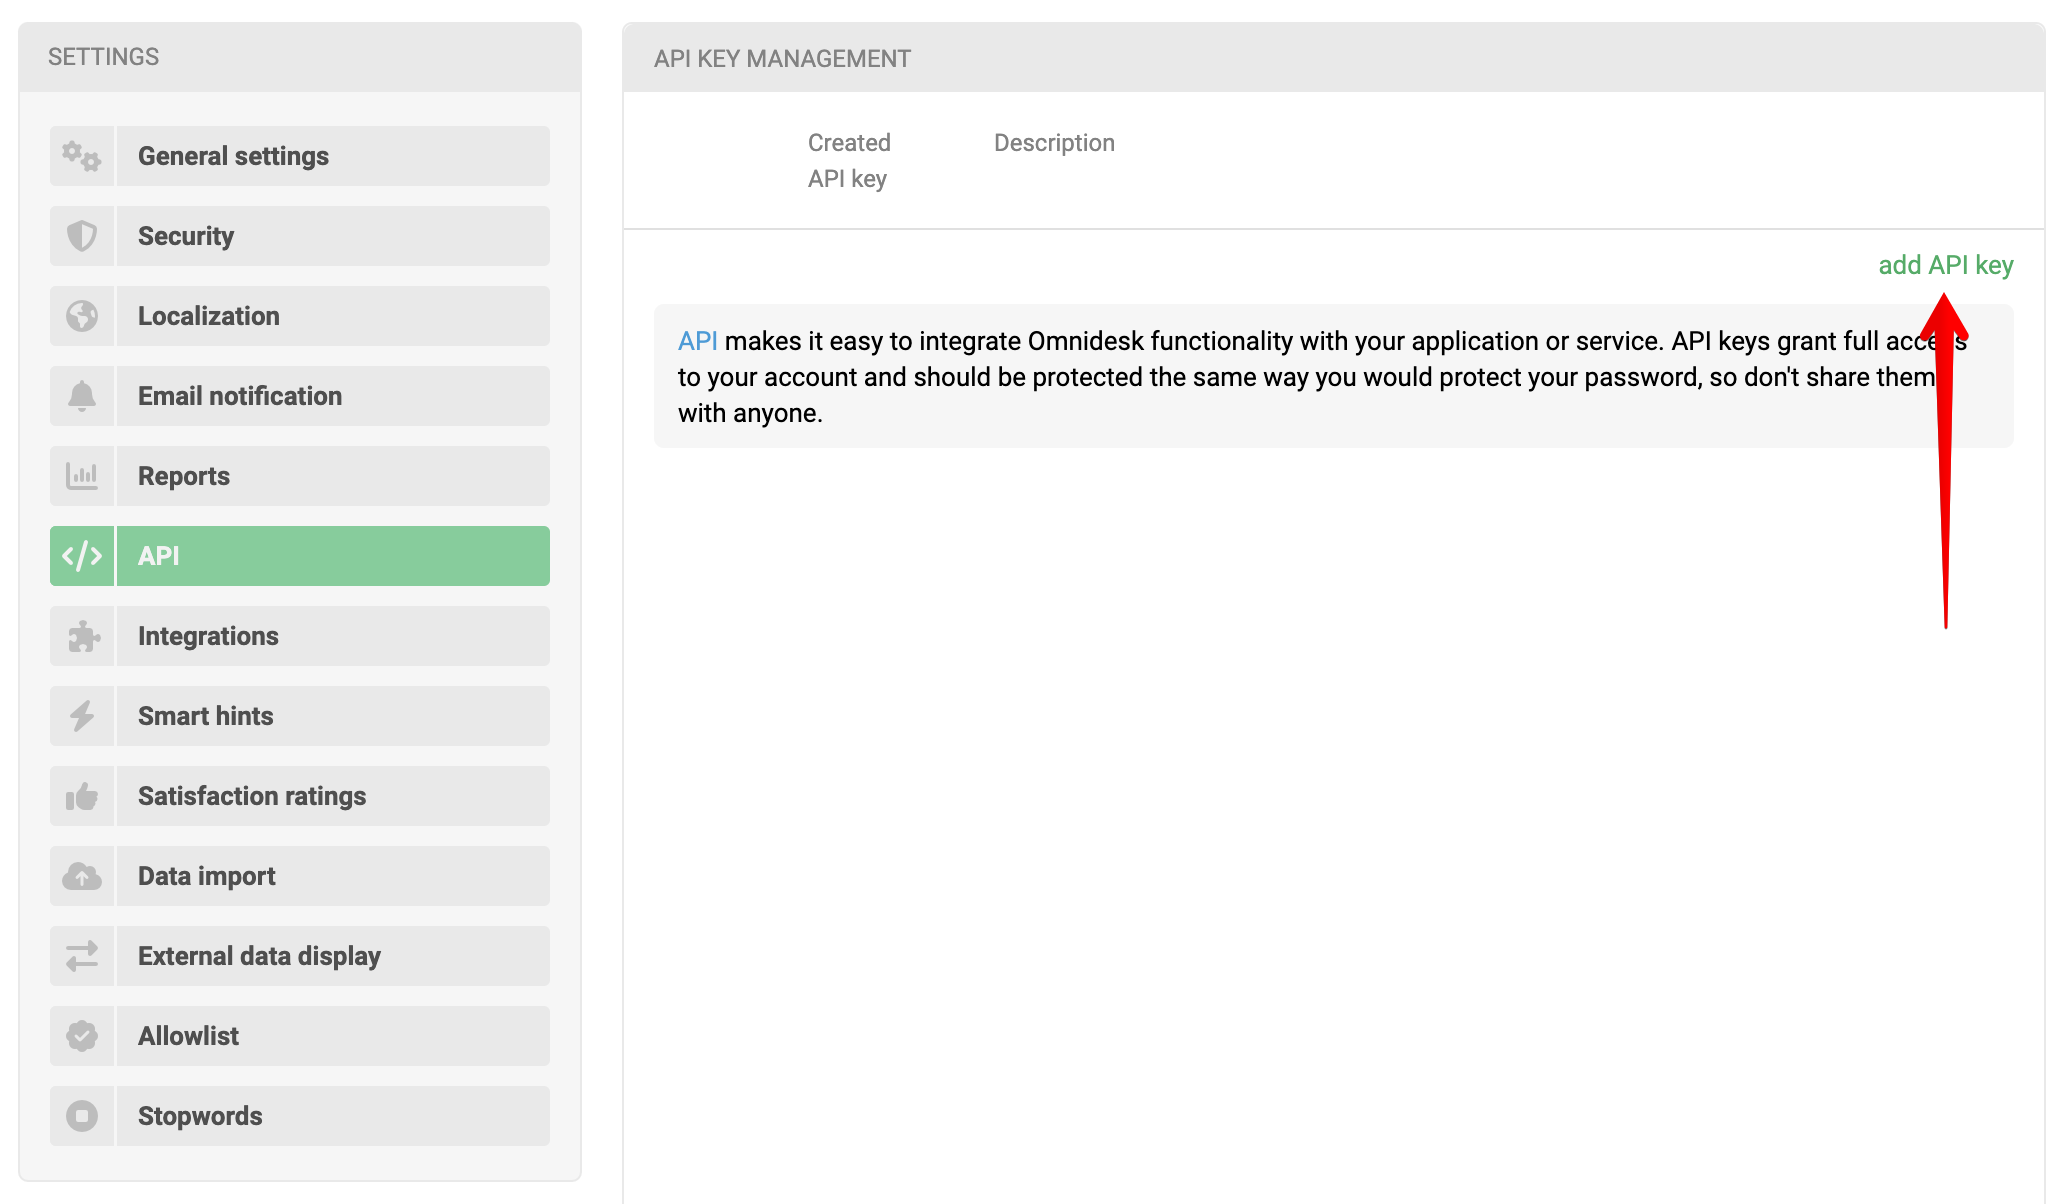
Task: Click the Satisfaction ratings thumbs up icon
Action: point(82,796)
